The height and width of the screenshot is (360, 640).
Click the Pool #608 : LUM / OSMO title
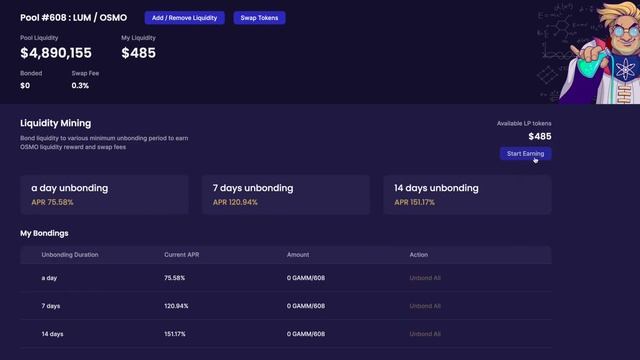tap(73, 18)
